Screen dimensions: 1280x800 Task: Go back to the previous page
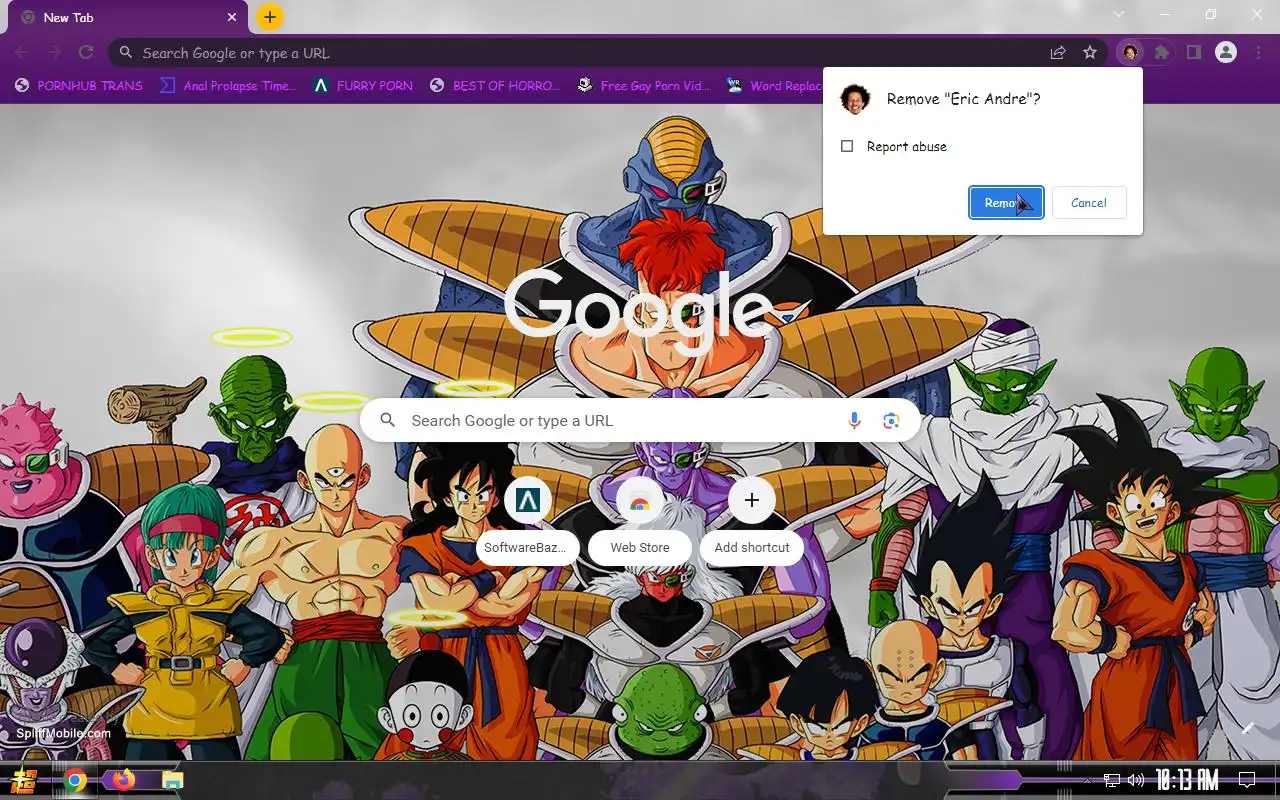(22, 53)
